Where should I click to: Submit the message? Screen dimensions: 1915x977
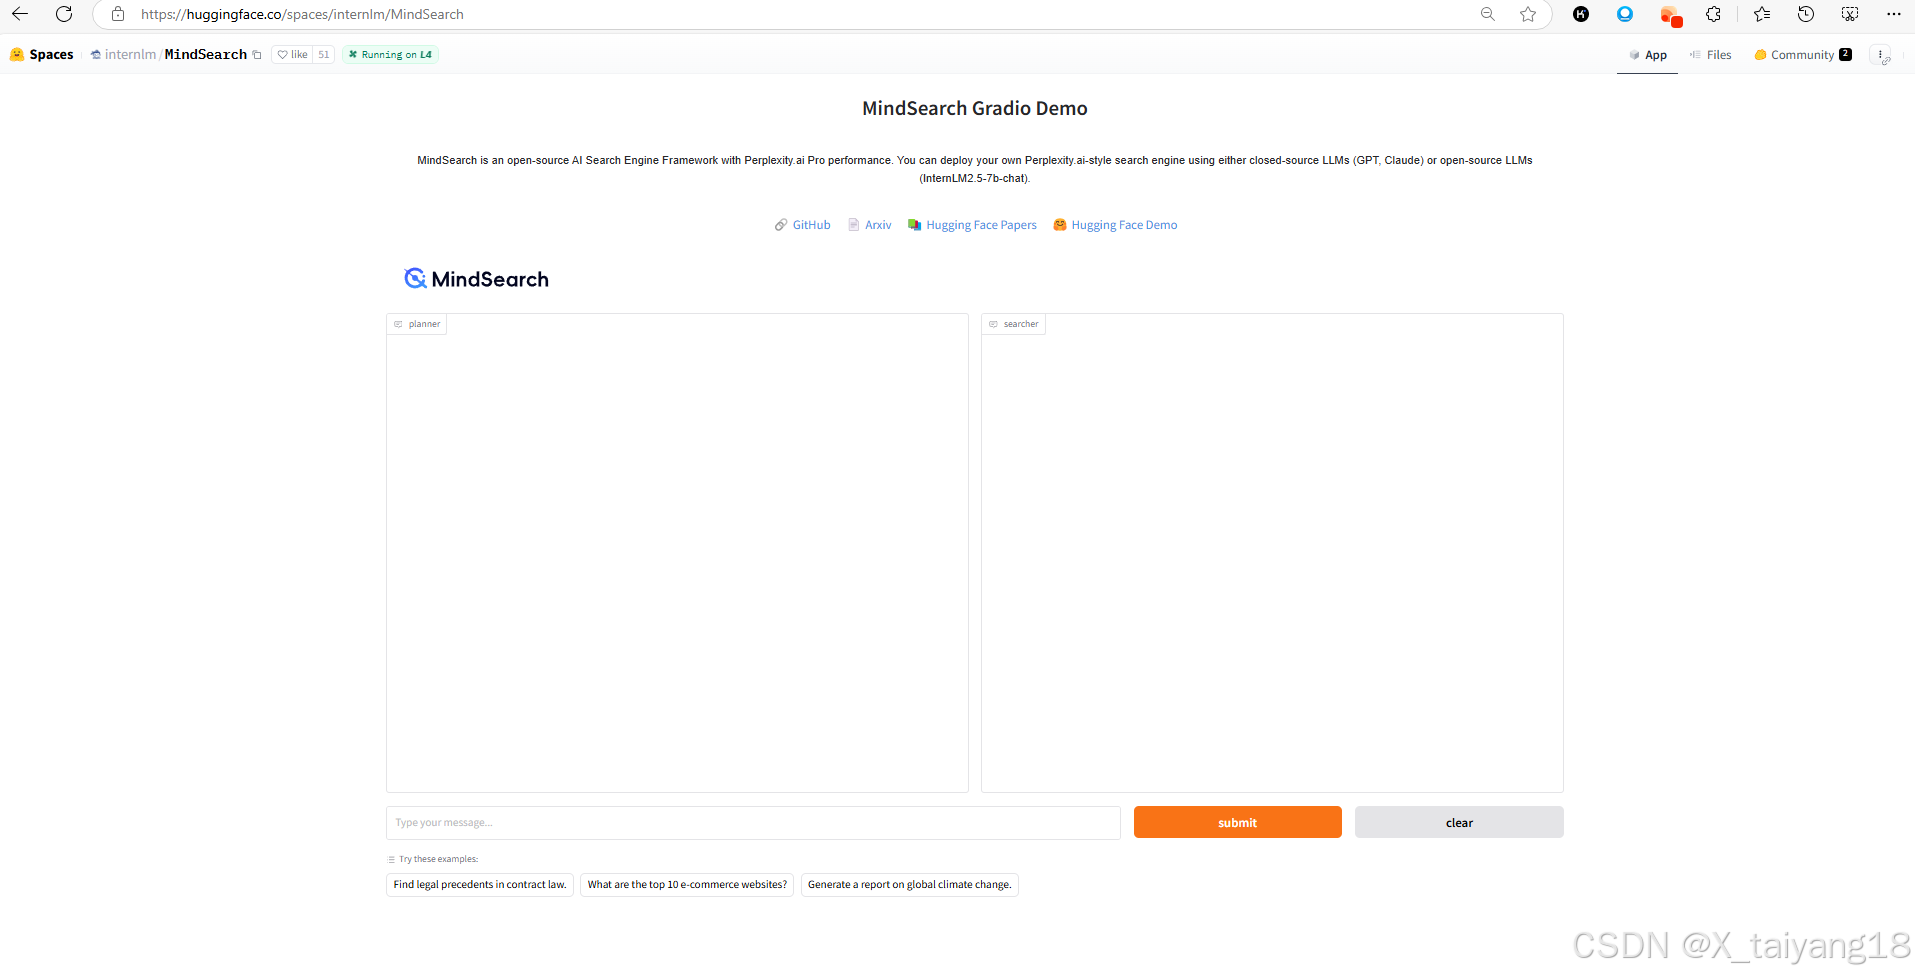pyautogui.click(x=1237, y=822)
